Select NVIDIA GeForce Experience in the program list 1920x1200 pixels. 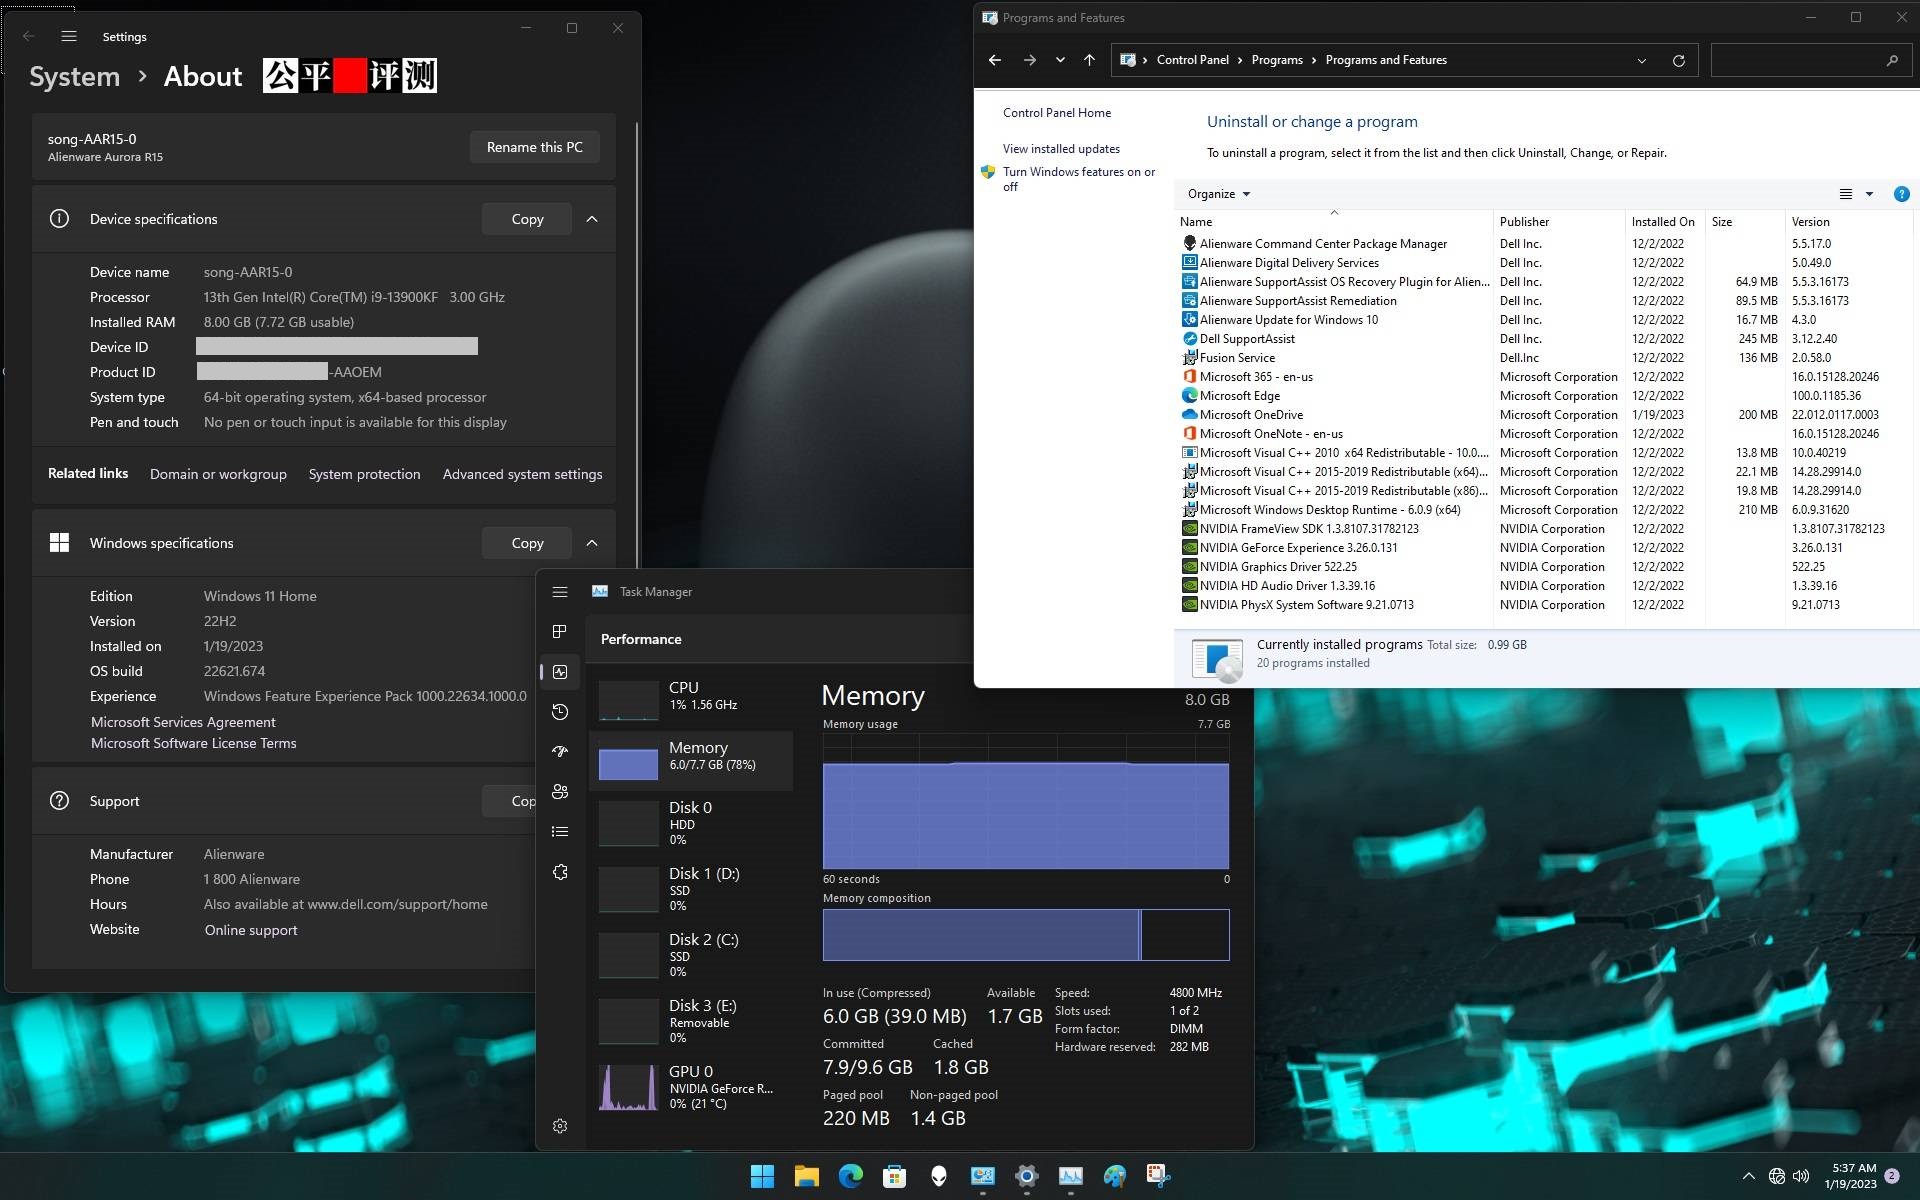coord(1299,547)
